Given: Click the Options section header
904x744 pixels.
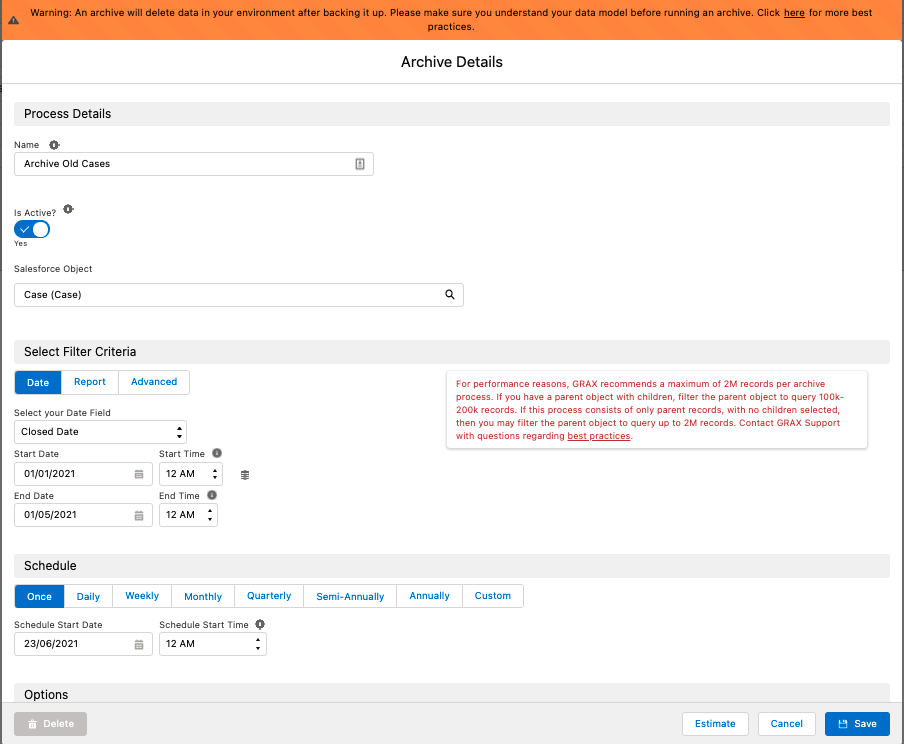Looking at the screenshot, I should click(x=452, y=693).
